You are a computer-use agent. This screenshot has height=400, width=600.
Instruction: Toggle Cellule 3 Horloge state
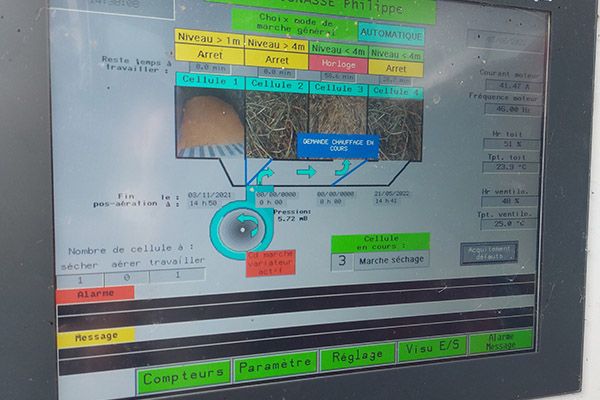coord(338,62)
